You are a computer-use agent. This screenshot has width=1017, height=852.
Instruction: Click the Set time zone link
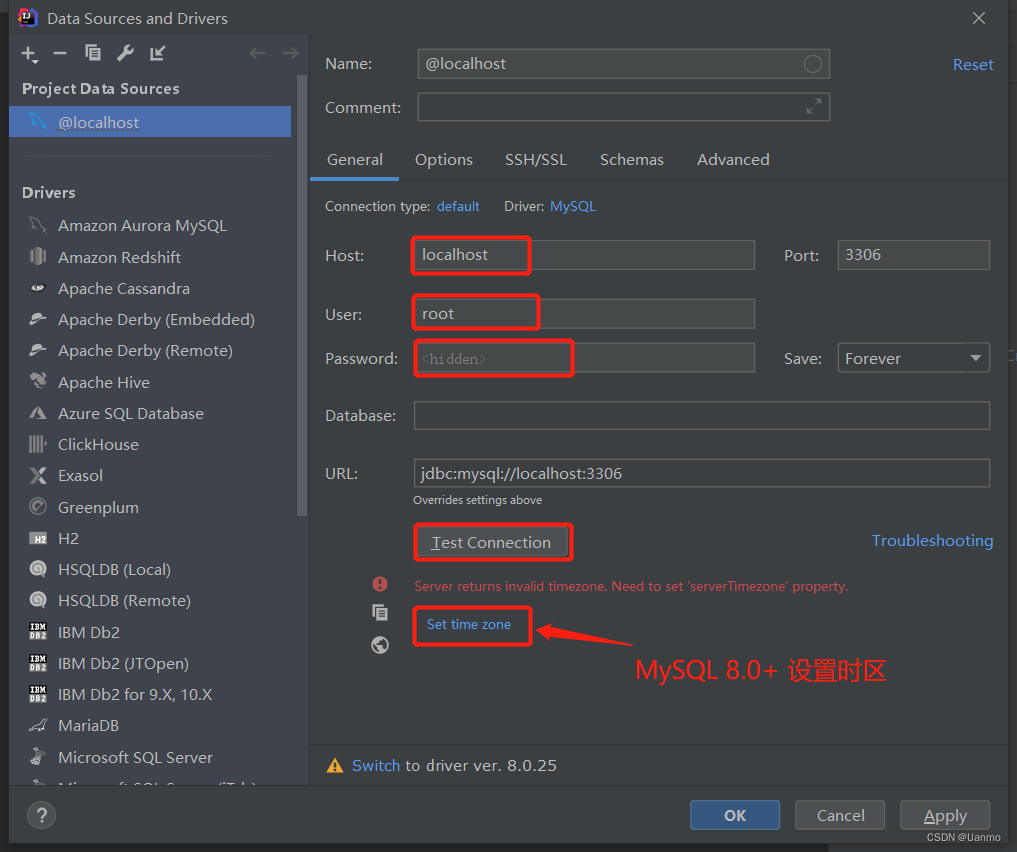pos(468,624)
